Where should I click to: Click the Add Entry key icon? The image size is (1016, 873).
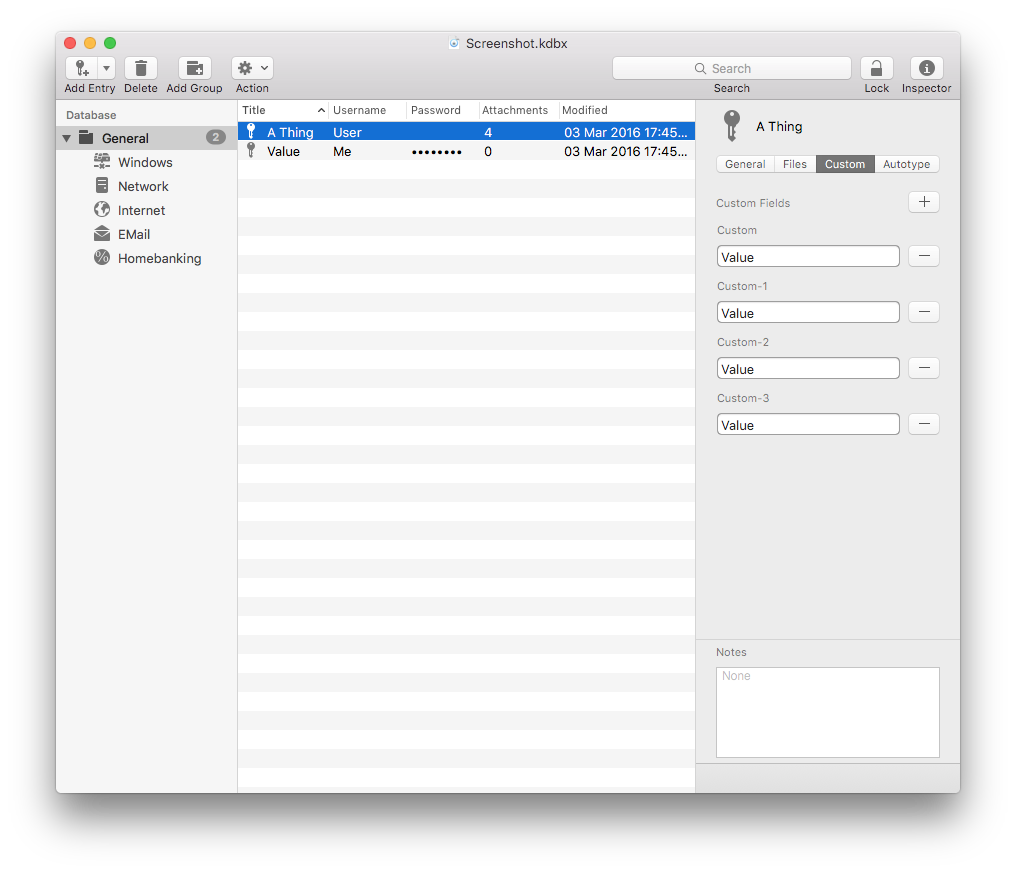click(x=82, y=68)
